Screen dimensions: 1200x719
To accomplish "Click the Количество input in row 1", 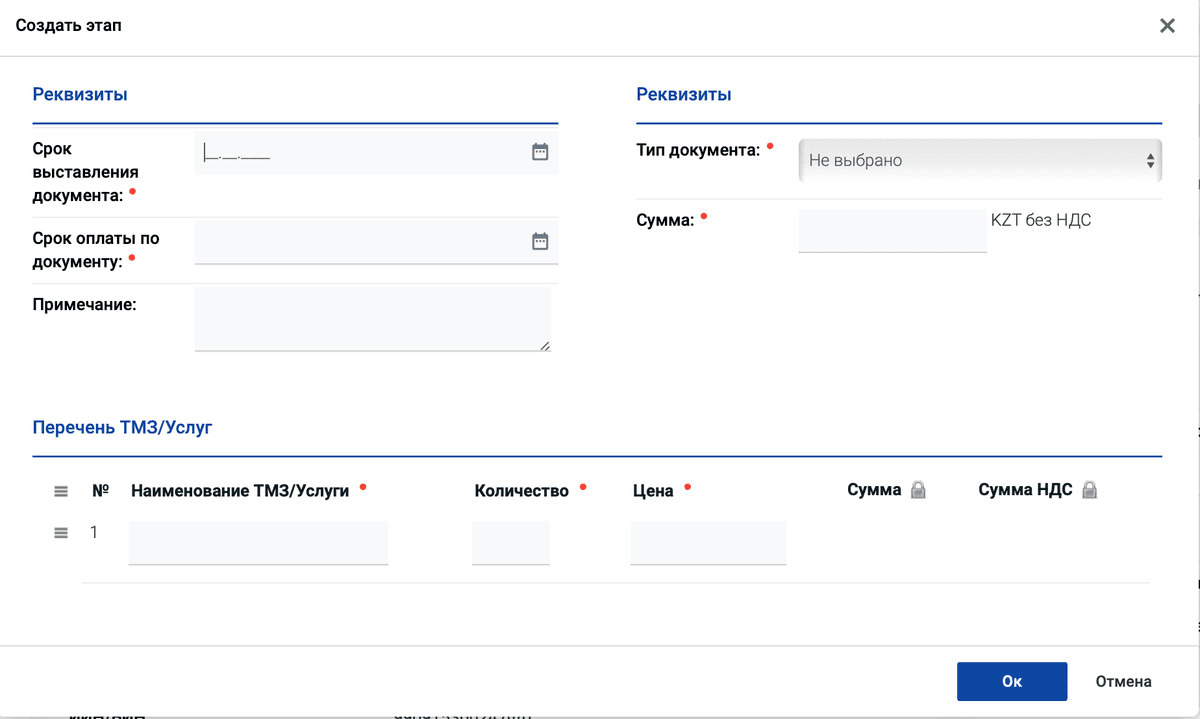I will coord(511,542).
